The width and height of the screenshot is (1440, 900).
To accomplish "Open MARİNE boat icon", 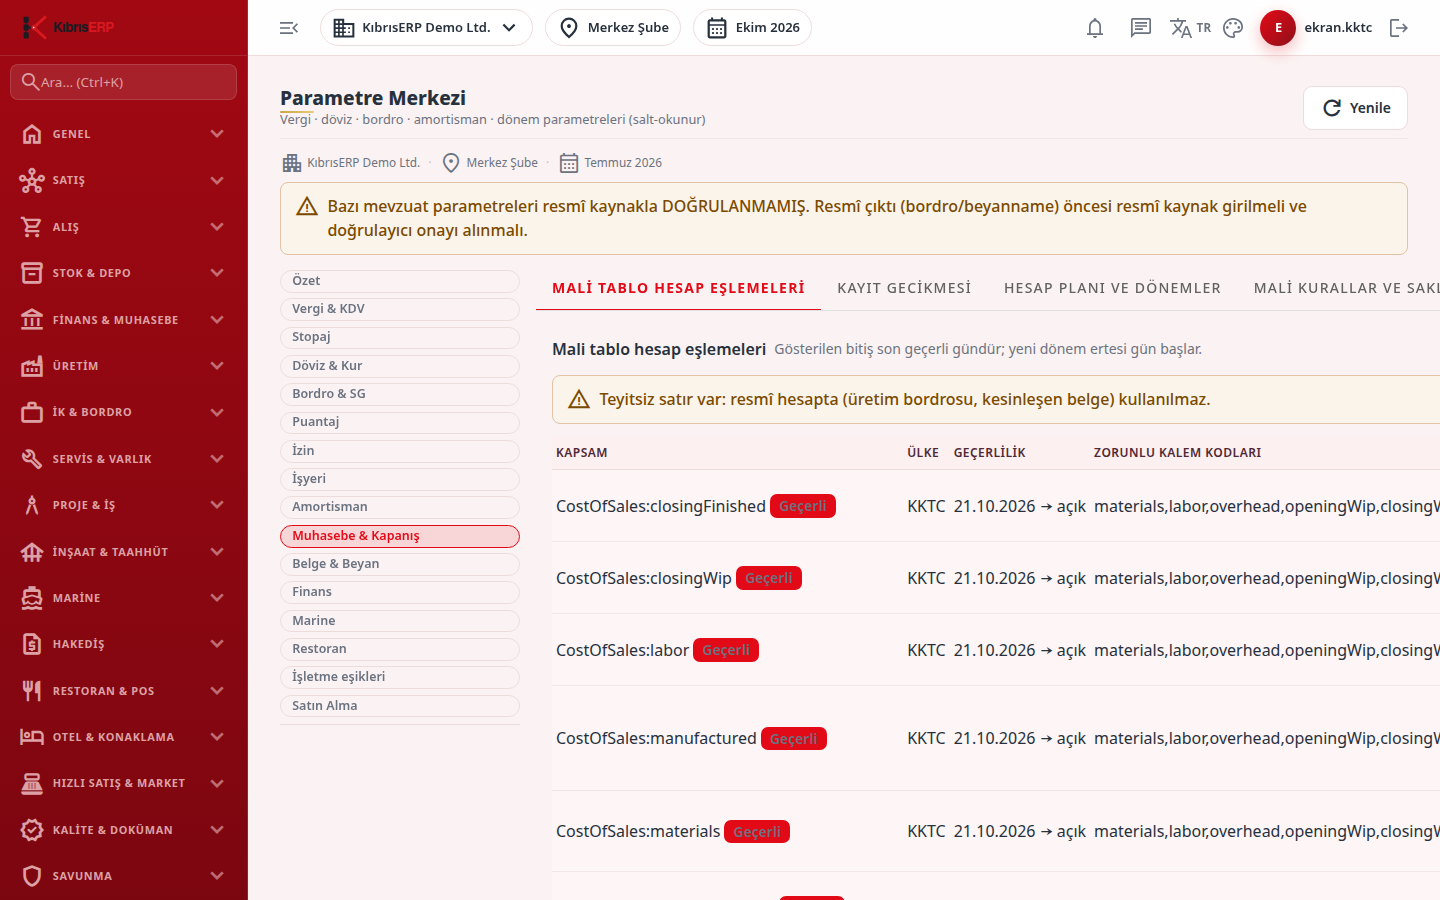I will (x=32, y=598).
